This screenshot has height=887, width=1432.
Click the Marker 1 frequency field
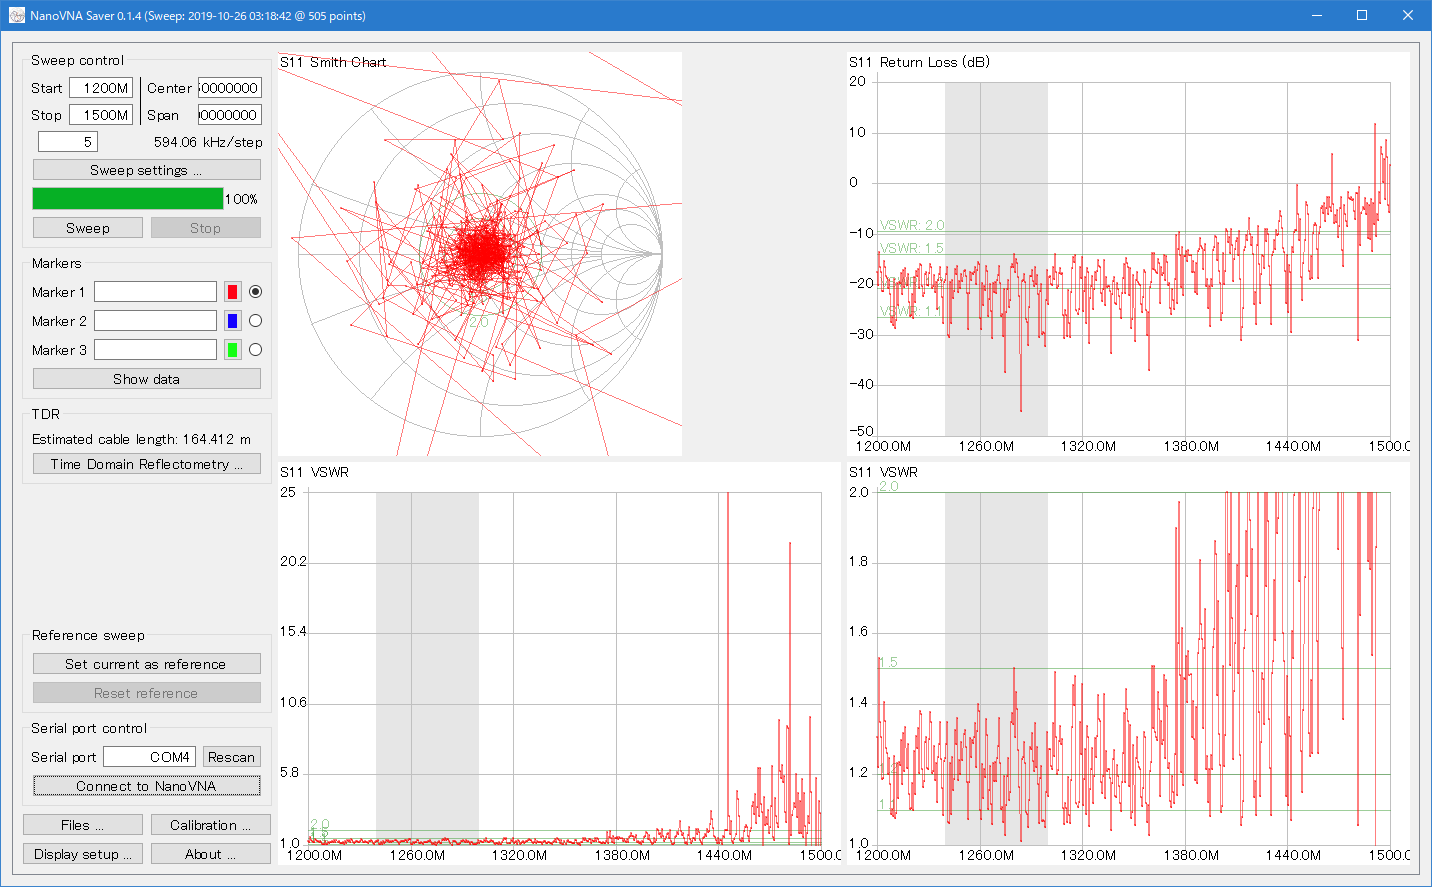[x=155, y=292]
